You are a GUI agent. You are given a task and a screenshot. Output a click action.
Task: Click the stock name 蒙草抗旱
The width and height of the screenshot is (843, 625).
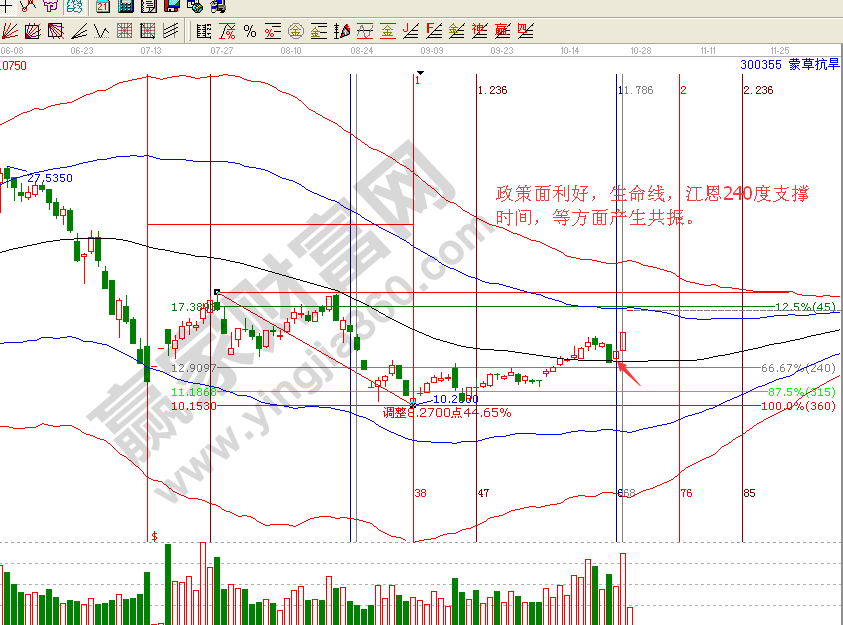click(815, 65)
